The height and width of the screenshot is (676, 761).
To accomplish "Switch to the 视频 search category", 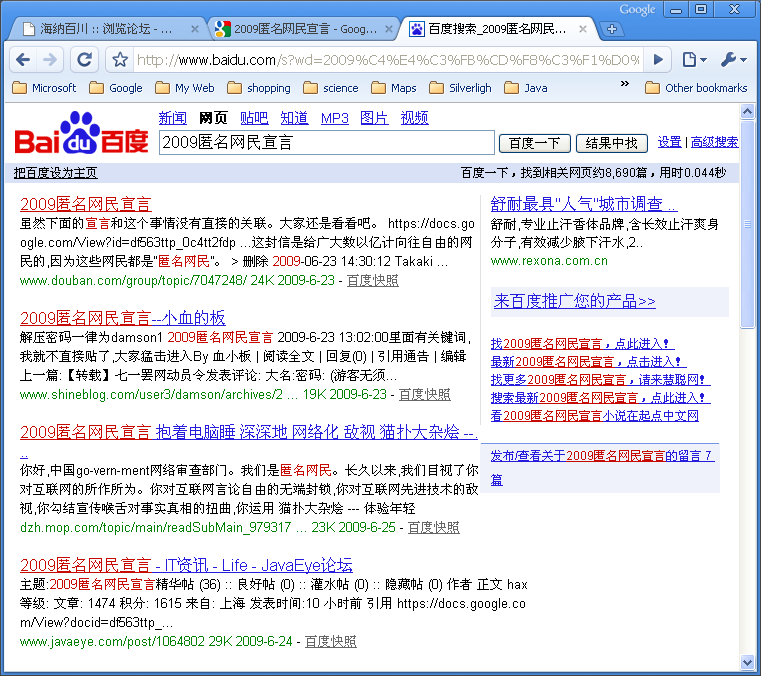I will [x=414, y=118].
